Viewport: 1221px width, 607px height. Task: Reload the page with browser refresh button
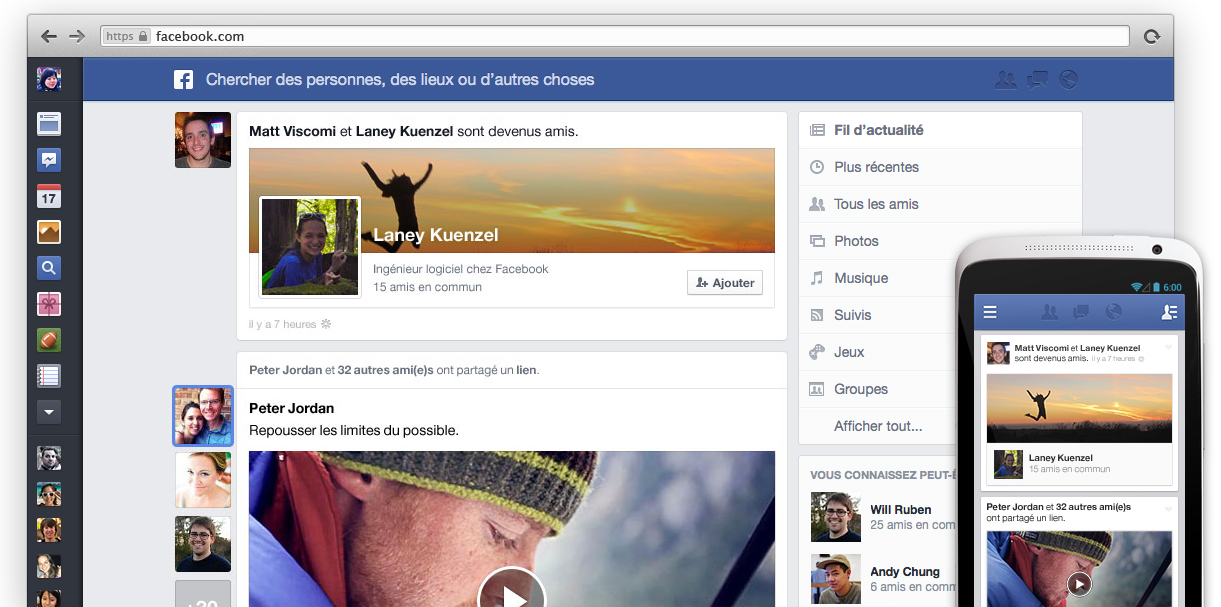[1151, 36]
